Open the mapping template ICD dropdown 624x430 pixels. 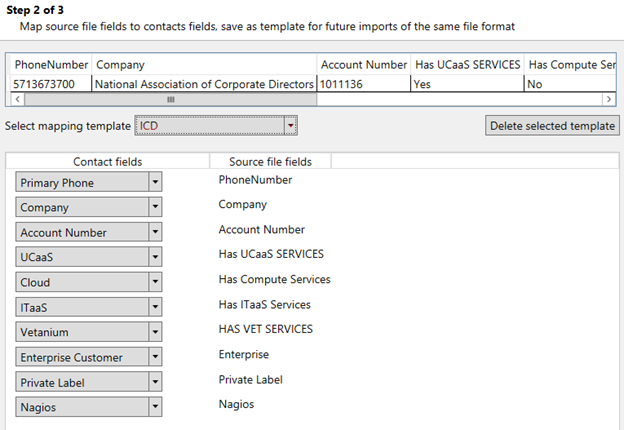pyautogui.click(x=290, y=126)
